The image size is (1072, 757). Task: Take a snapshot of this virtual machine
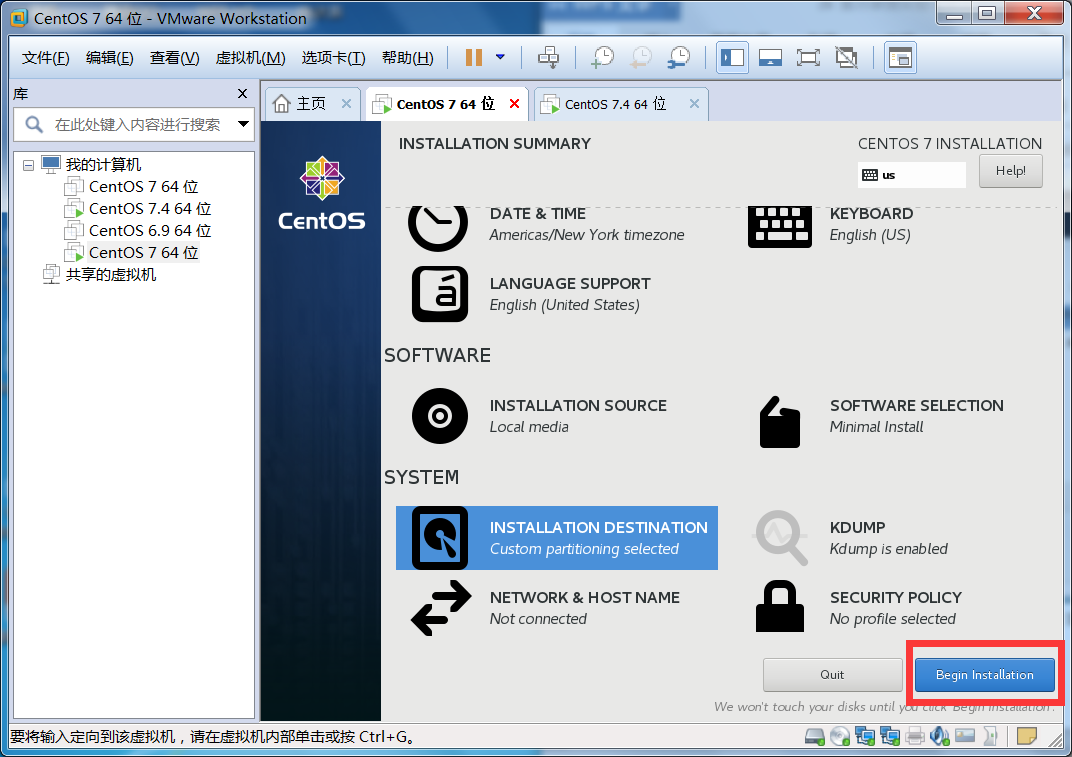pyautogui.click(x=602, y=57)
